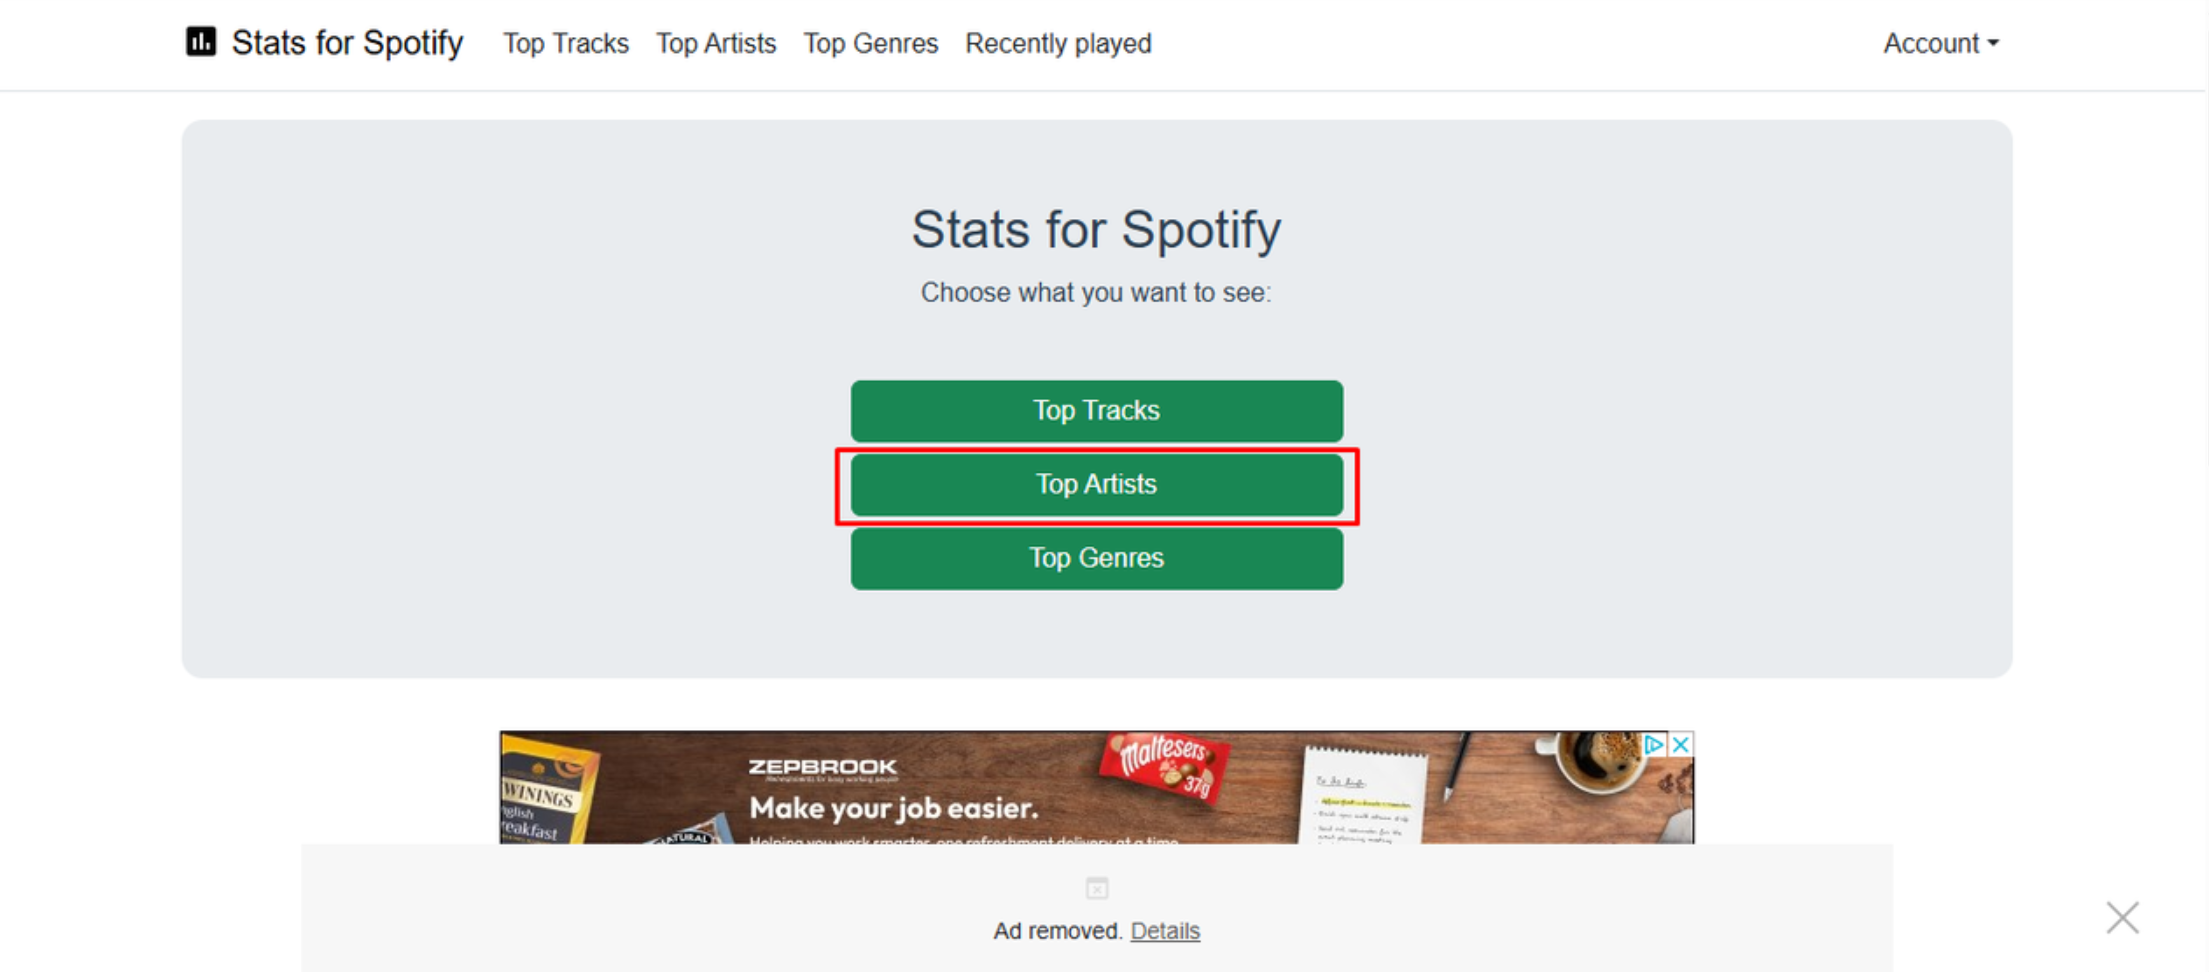Dismiss the bottom overlay with large X
2209x972 pixels.
click(x=2122, y=917)
